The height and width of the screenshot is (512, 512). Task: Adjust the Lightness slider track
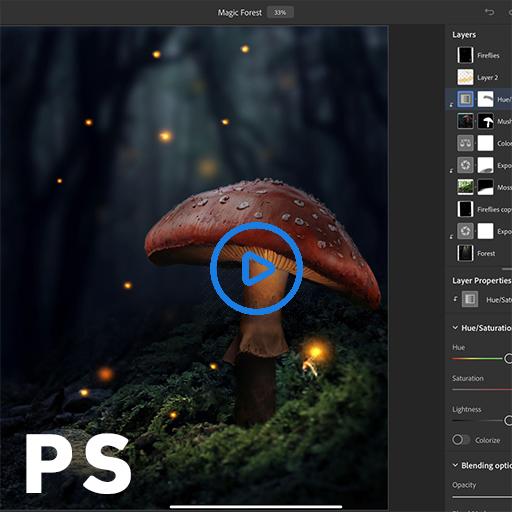(x=482, y=420)
